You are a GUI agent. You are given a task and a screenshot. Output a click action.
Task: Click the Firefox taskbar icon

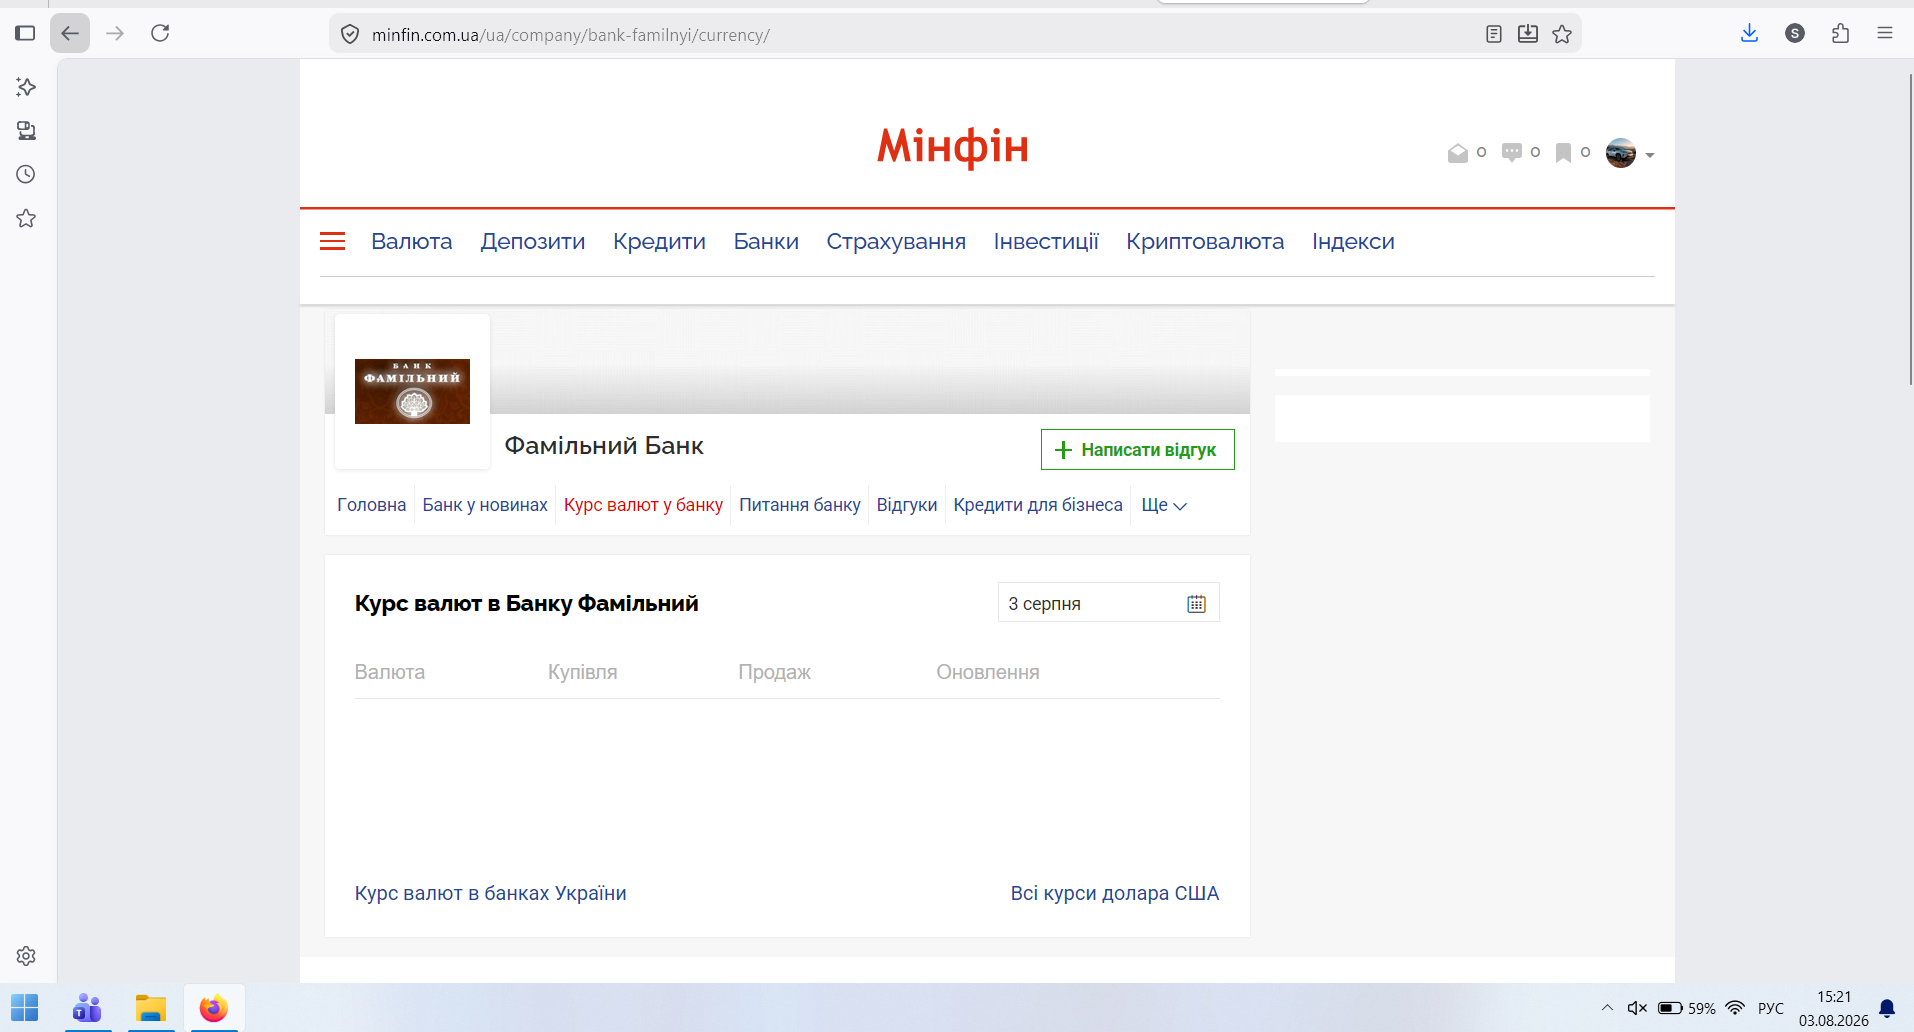coord(213,1008)
